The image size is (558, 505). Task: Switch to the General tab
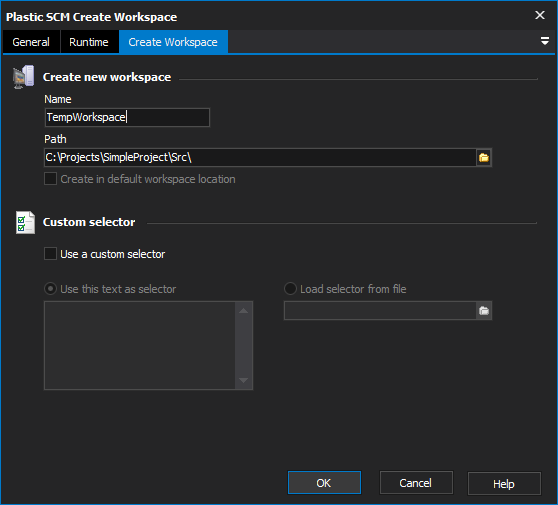[x=31, y=42]
